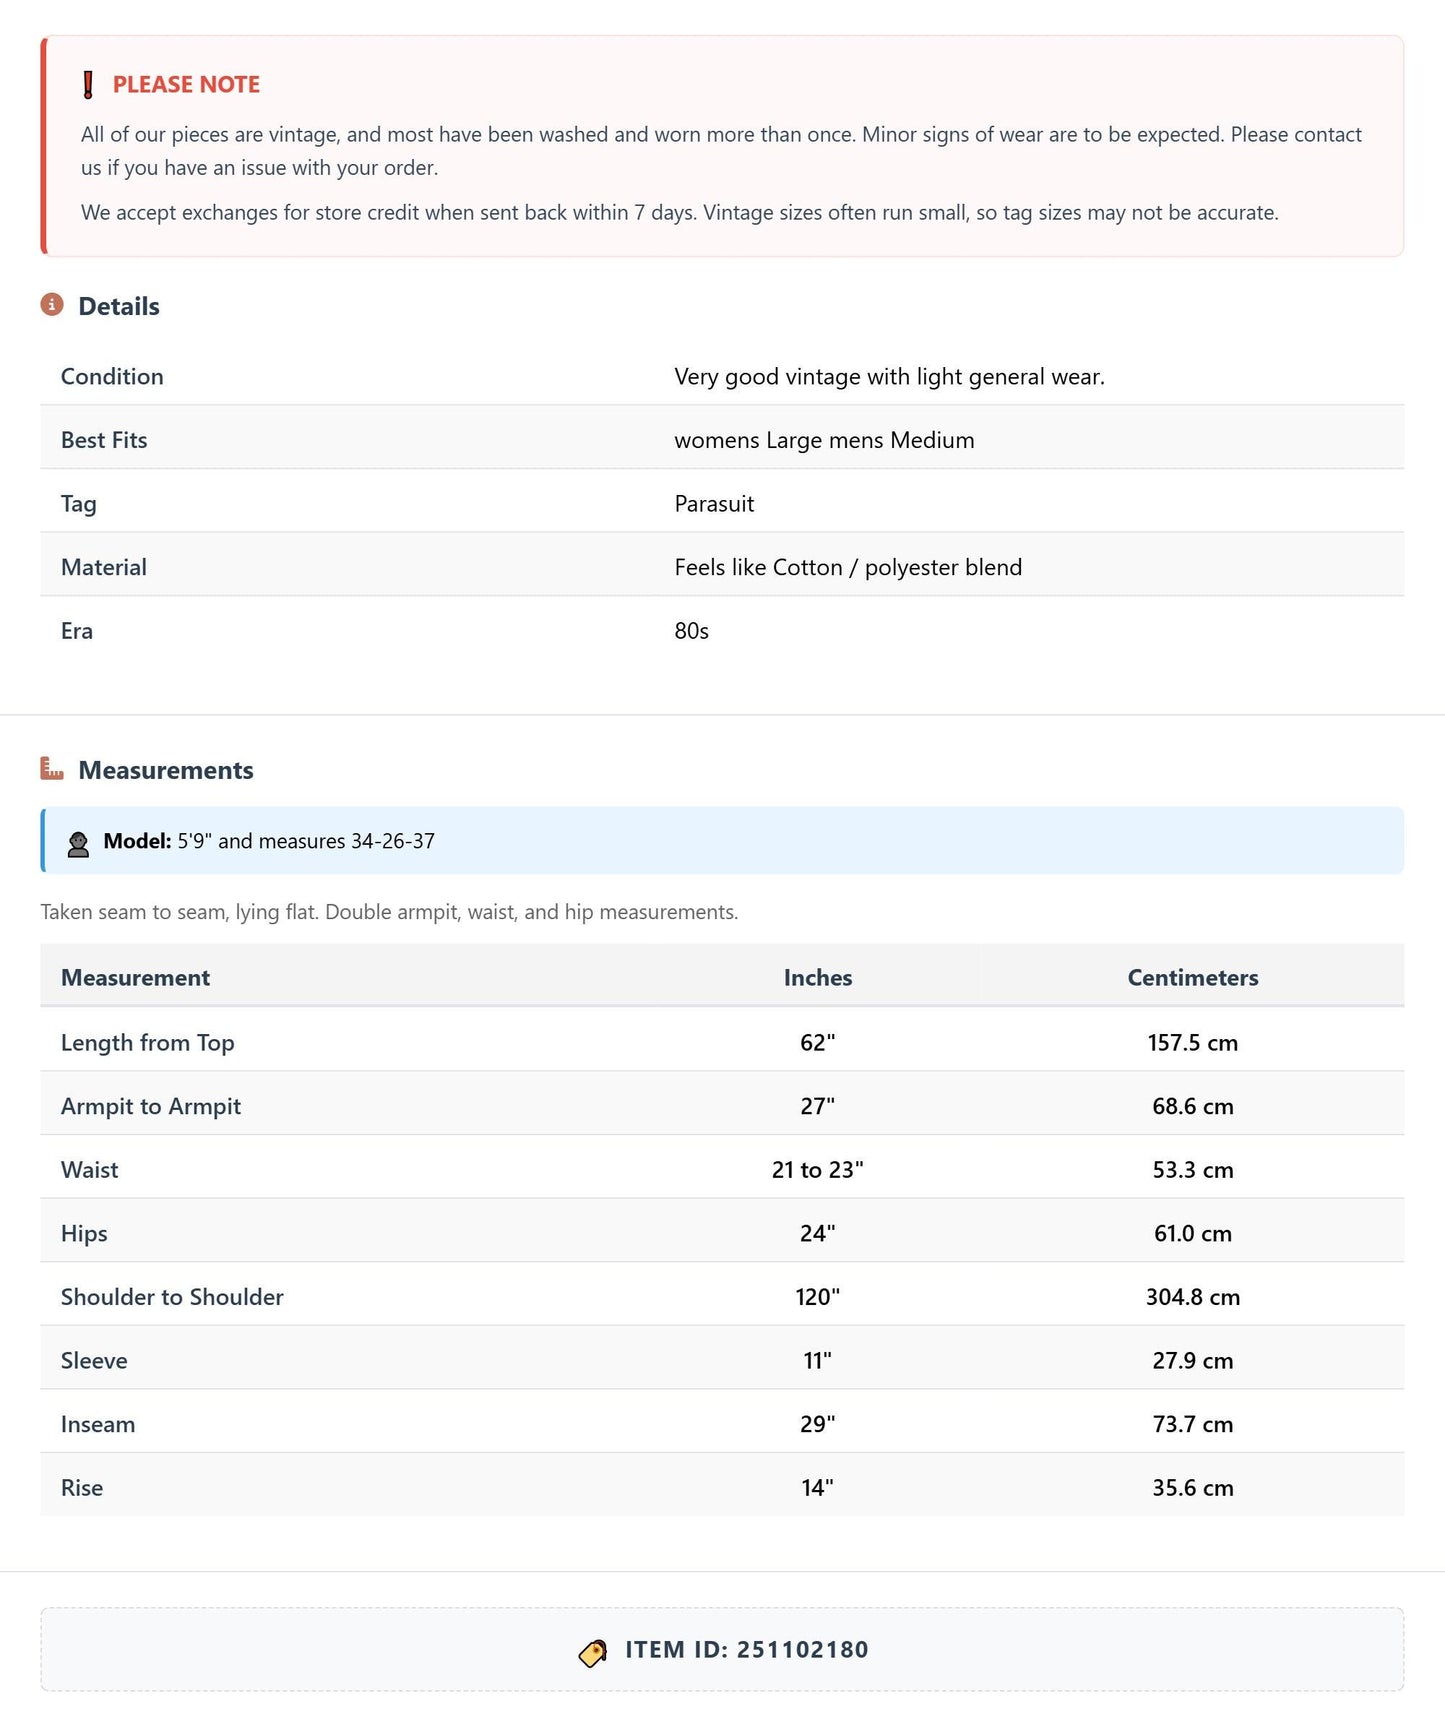The height and width of the screenshot is (1727, 1445).
Task: Click the Centimeters column header
Action: (x=1193, y=977)
